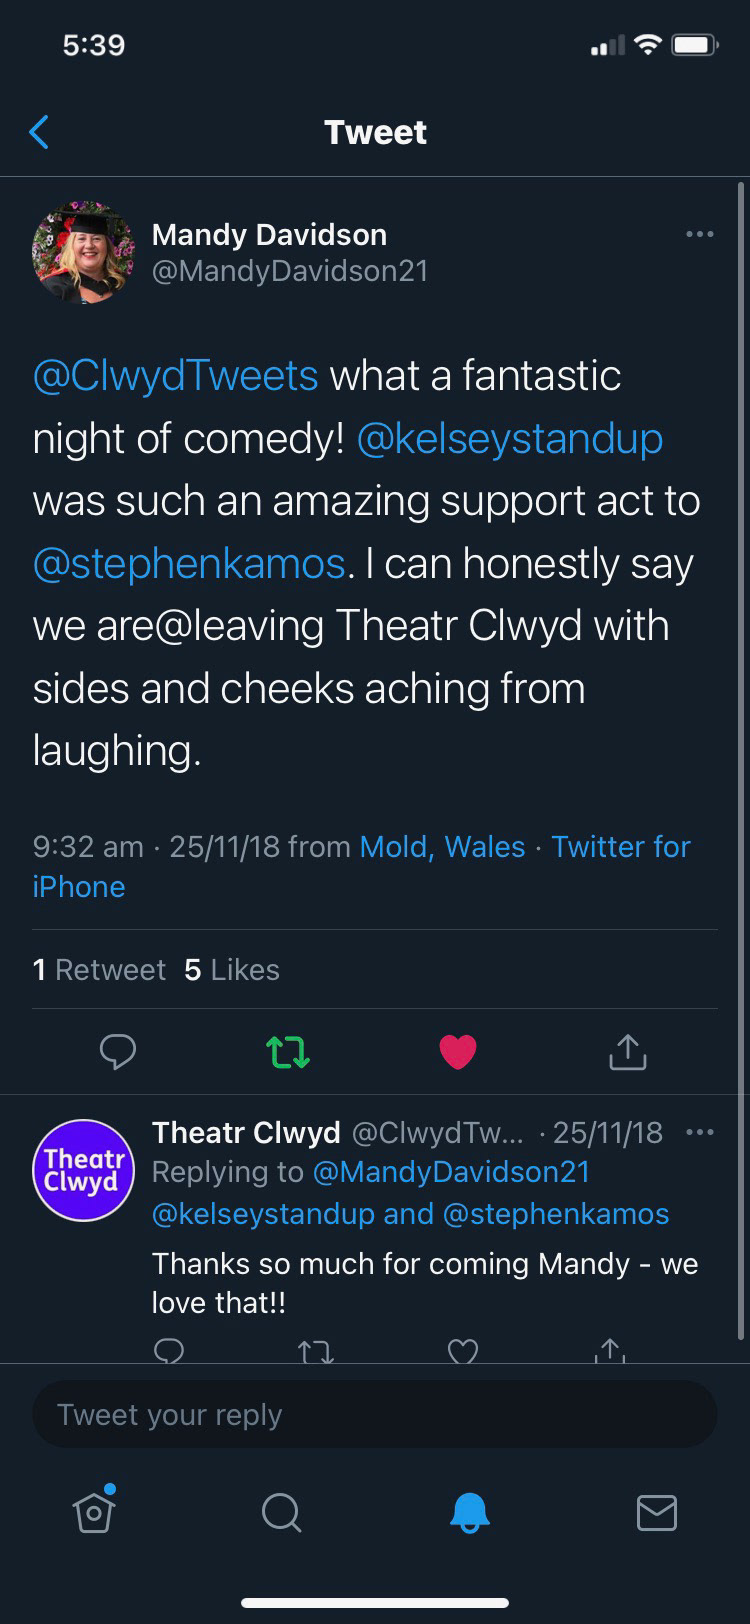Open the Theatr Clwyd purple avatar
750x1624 pixels.
pos(83,1170)
